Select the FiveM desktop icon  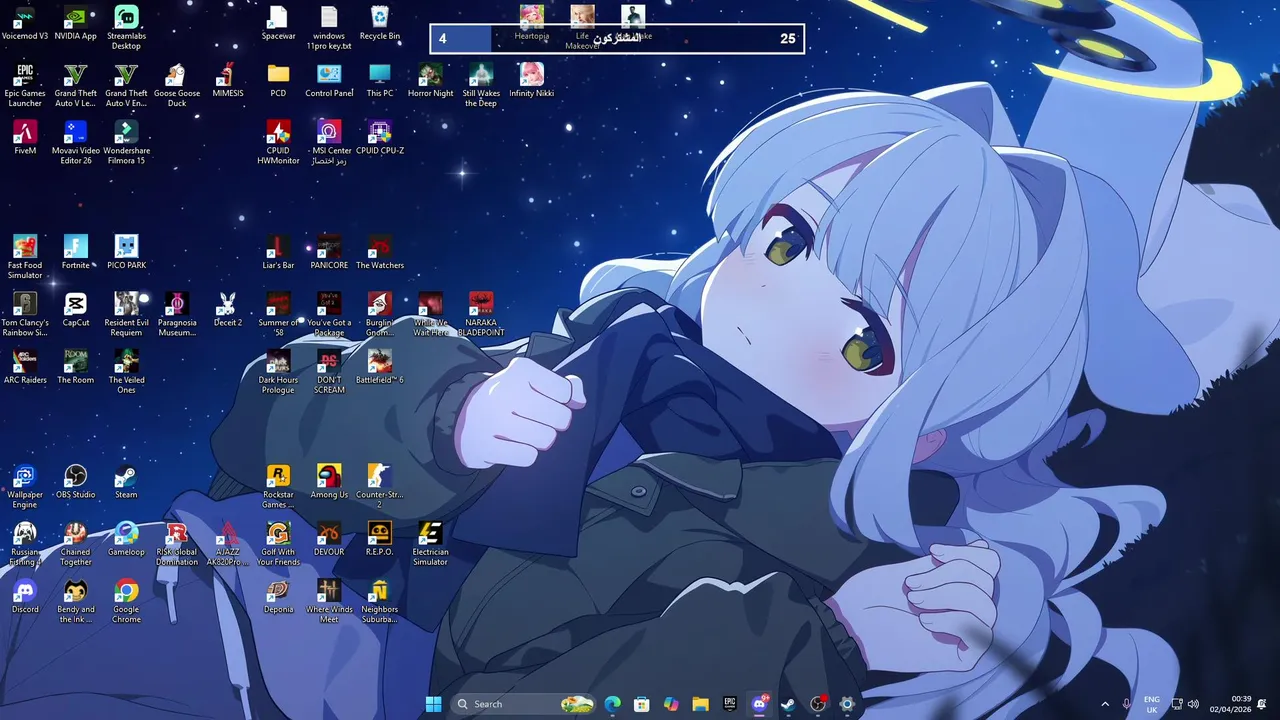click(25, 138)
